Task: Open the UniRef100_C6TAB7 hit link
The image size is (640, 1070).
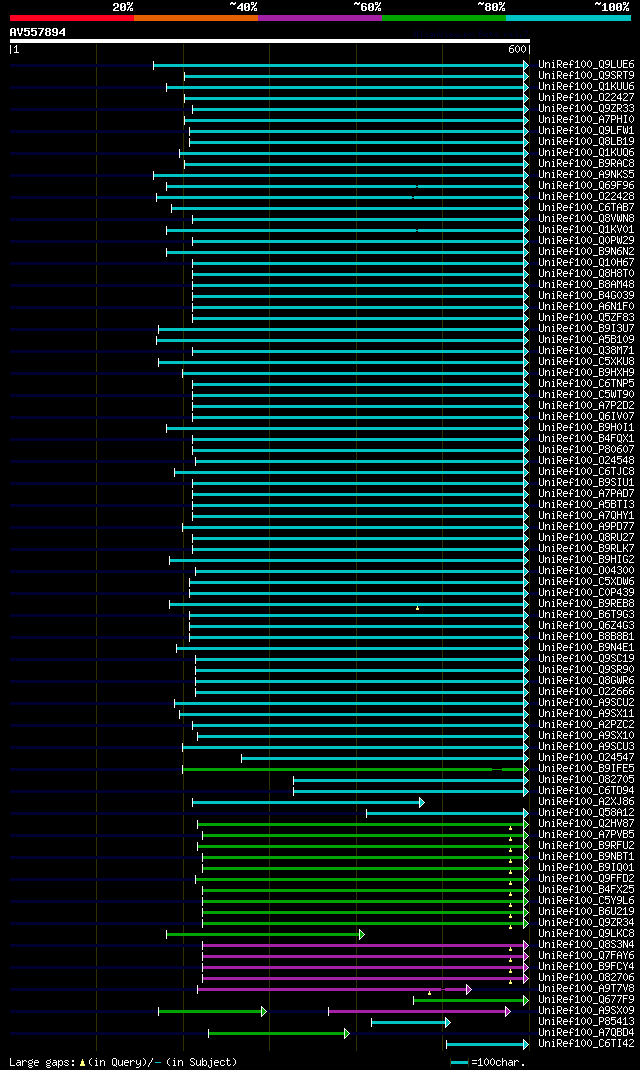Action: click(x=586, y=207)
